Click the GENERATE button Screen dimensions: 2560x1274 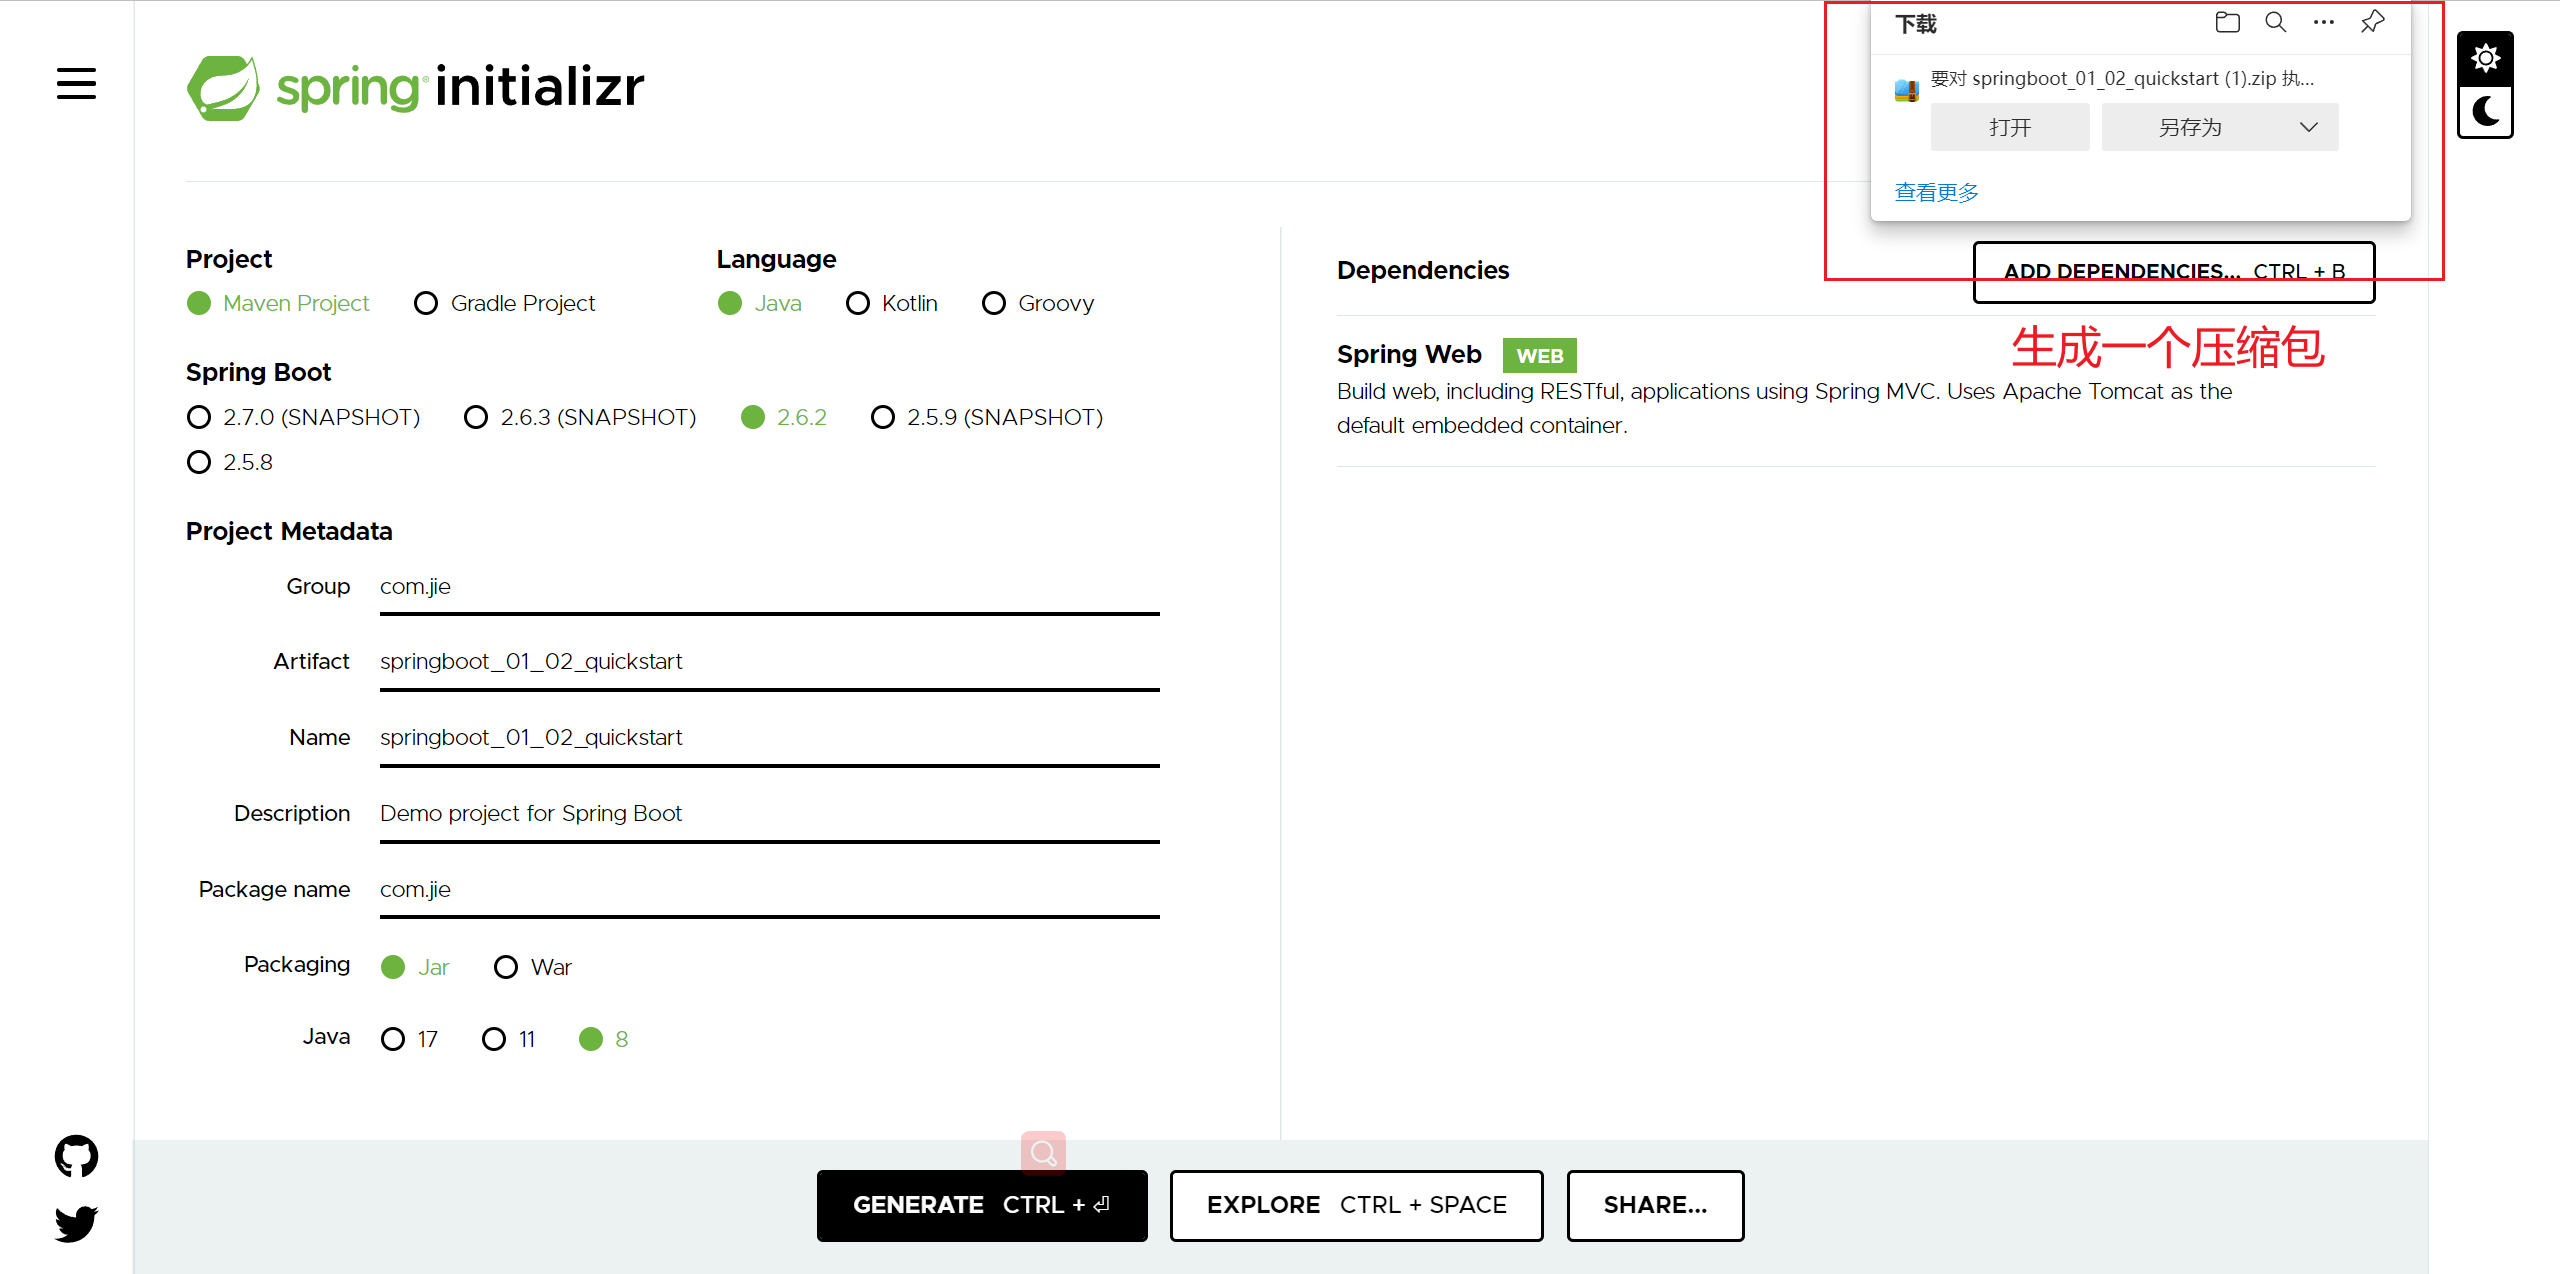tap(982, 1205)
